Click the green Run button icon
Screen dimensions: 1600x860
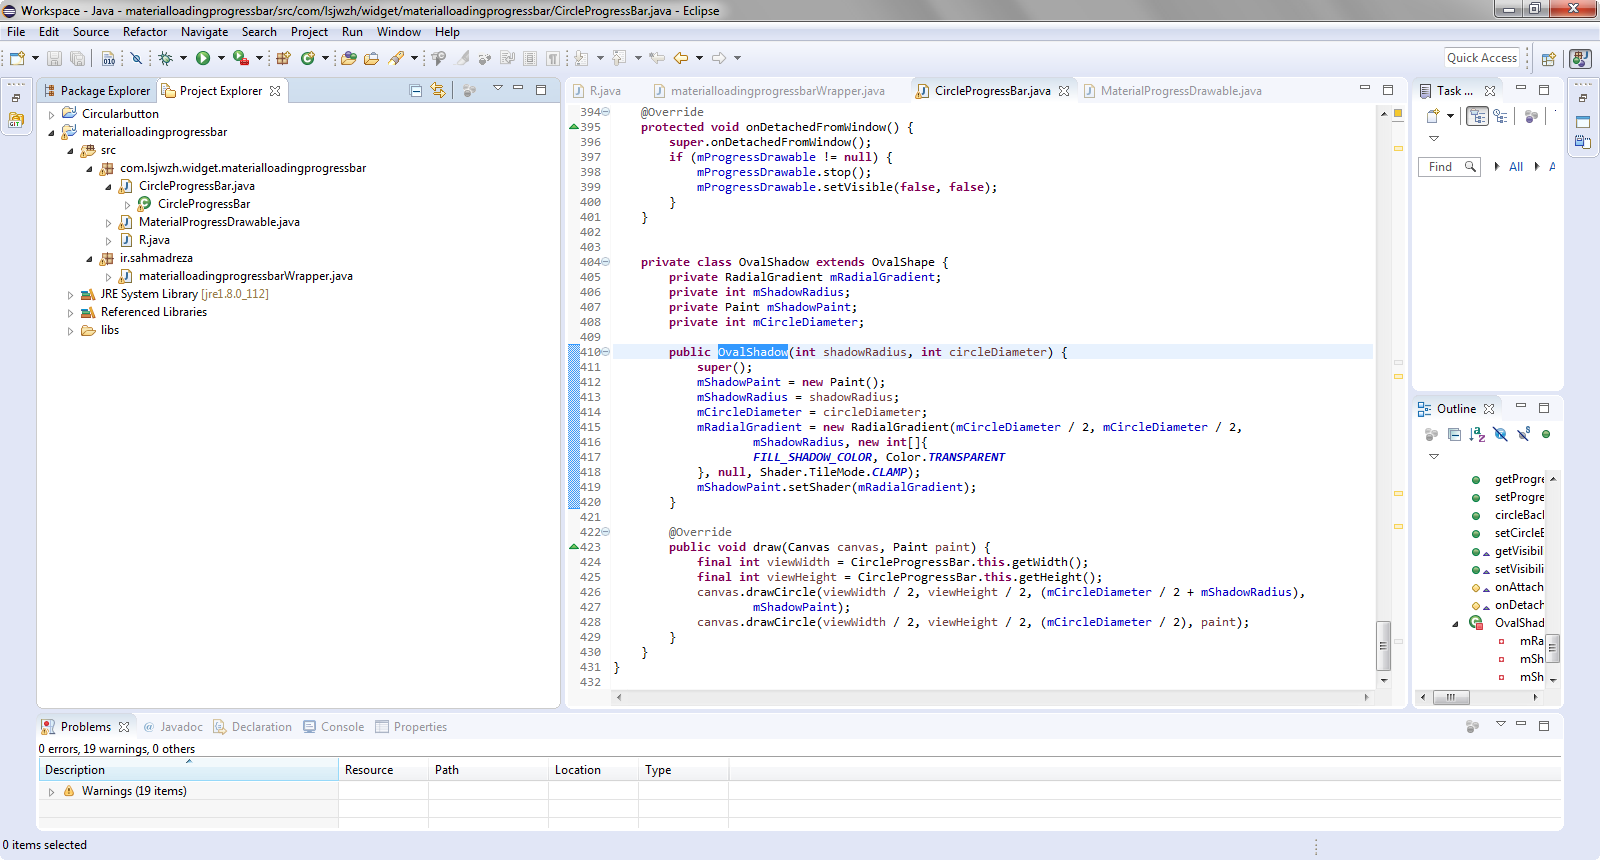pyautogui.click(x=203, y=58)
